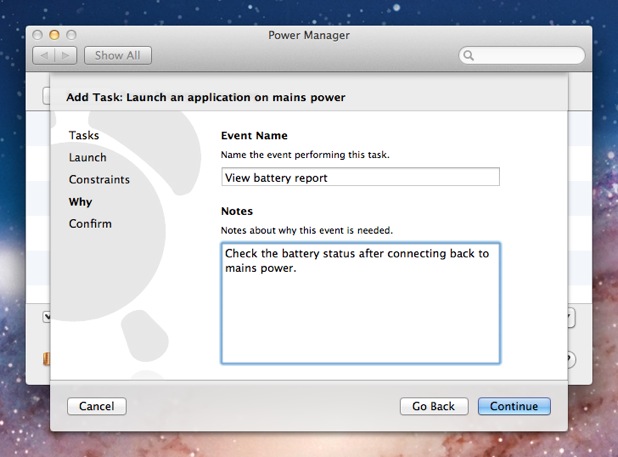Click 'Notes about why this event is needed.'
The height and width of the screenshot is (457, 618).
pos(307,230)
